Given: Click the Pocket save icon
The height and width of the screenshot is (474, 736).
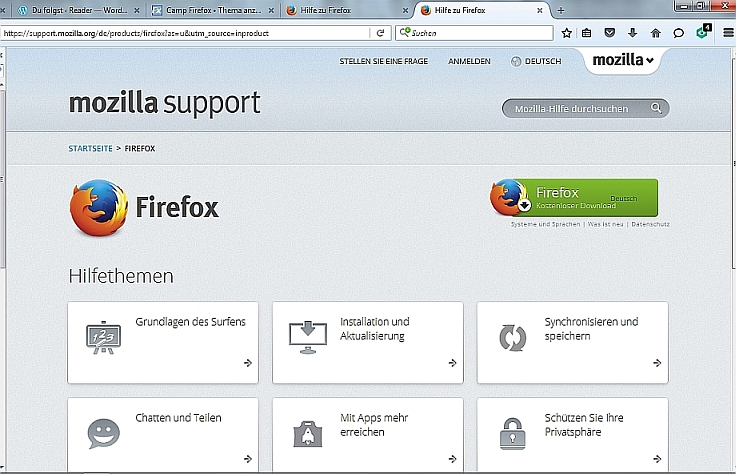Looking at the screenshot, I should (609, 33).
